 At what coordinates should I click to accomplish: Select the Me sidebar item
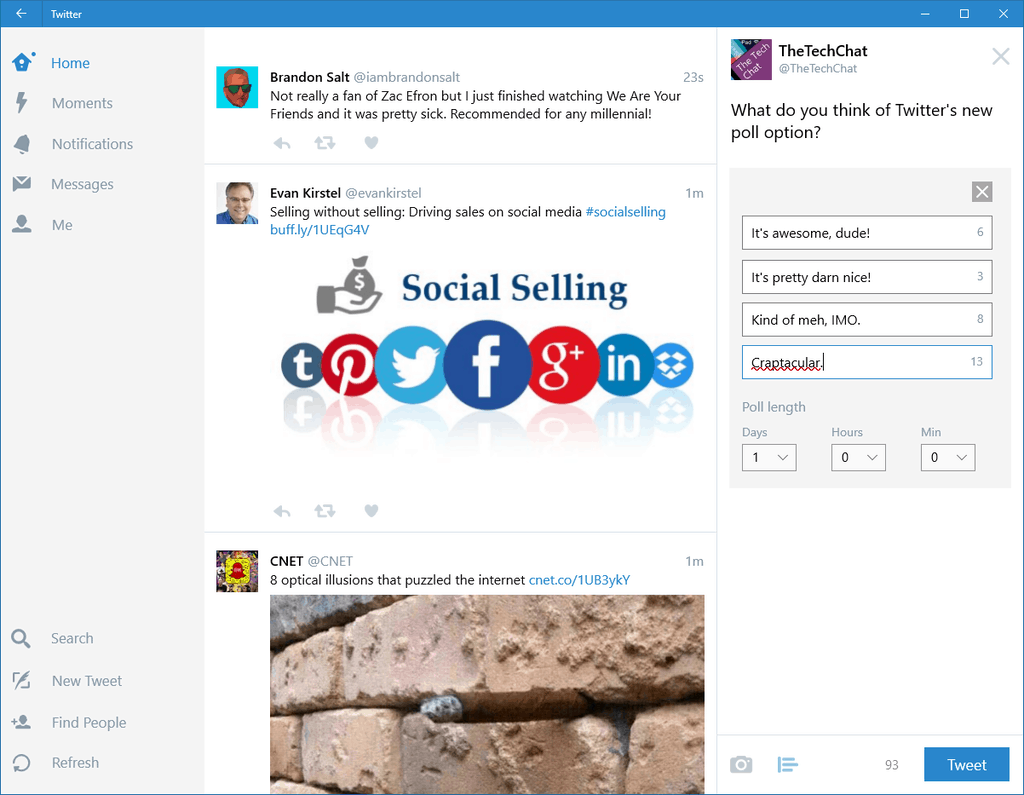click(62, 225)
